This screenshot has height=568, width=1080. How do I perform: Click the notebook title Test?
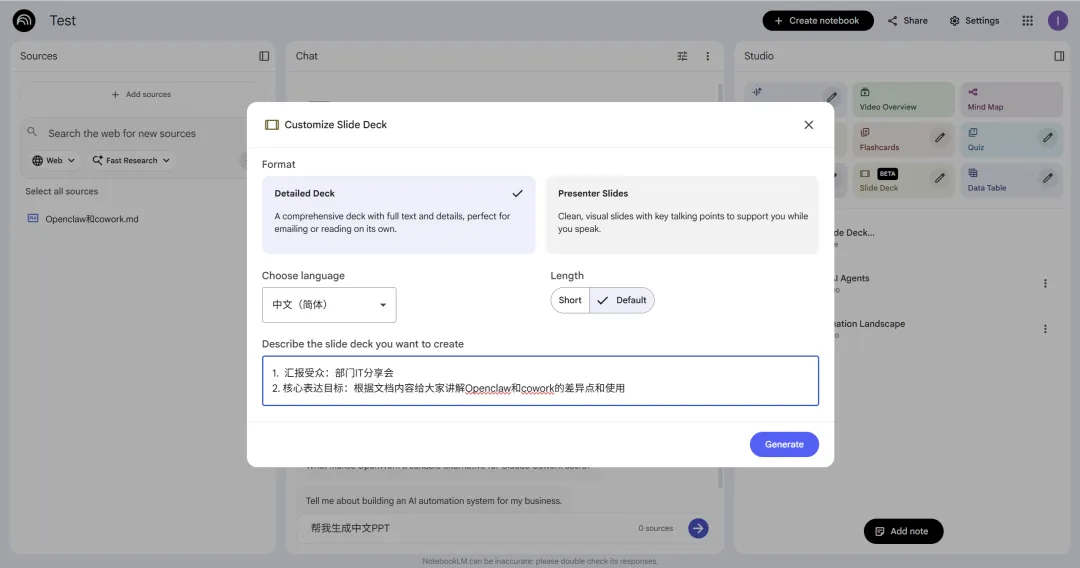click(x=63, y=21)
